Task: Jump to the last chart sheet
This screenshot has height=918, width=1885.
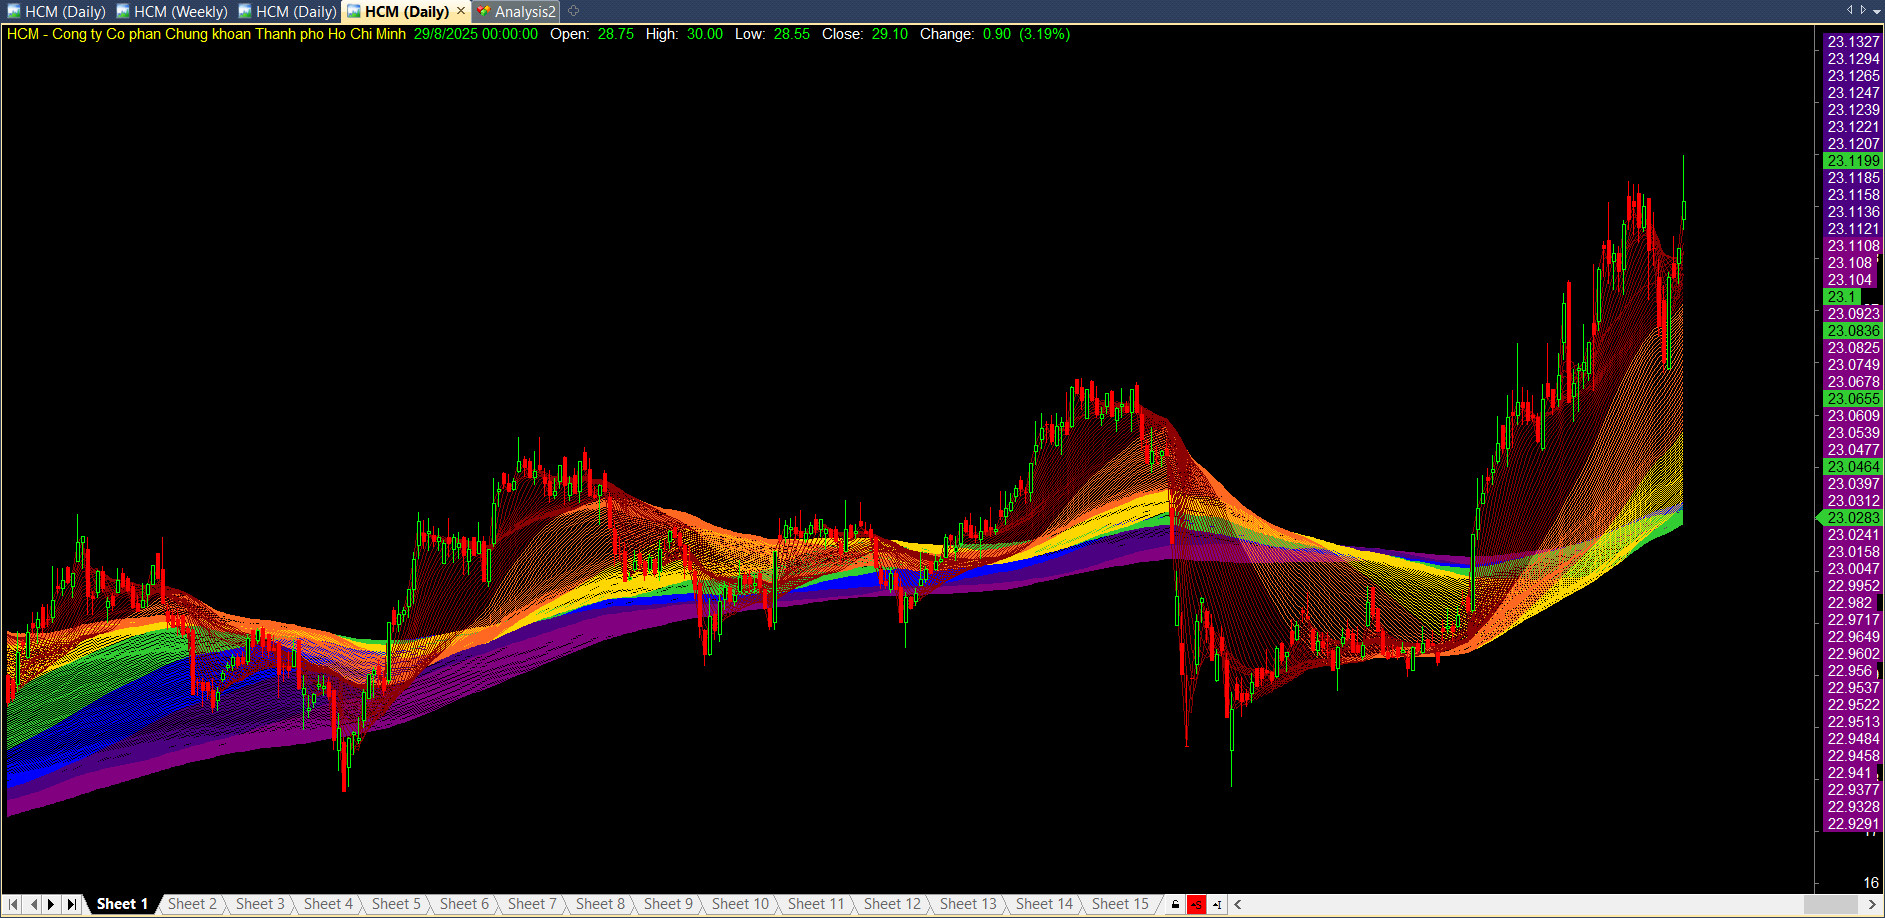Action: coord(71,904)
